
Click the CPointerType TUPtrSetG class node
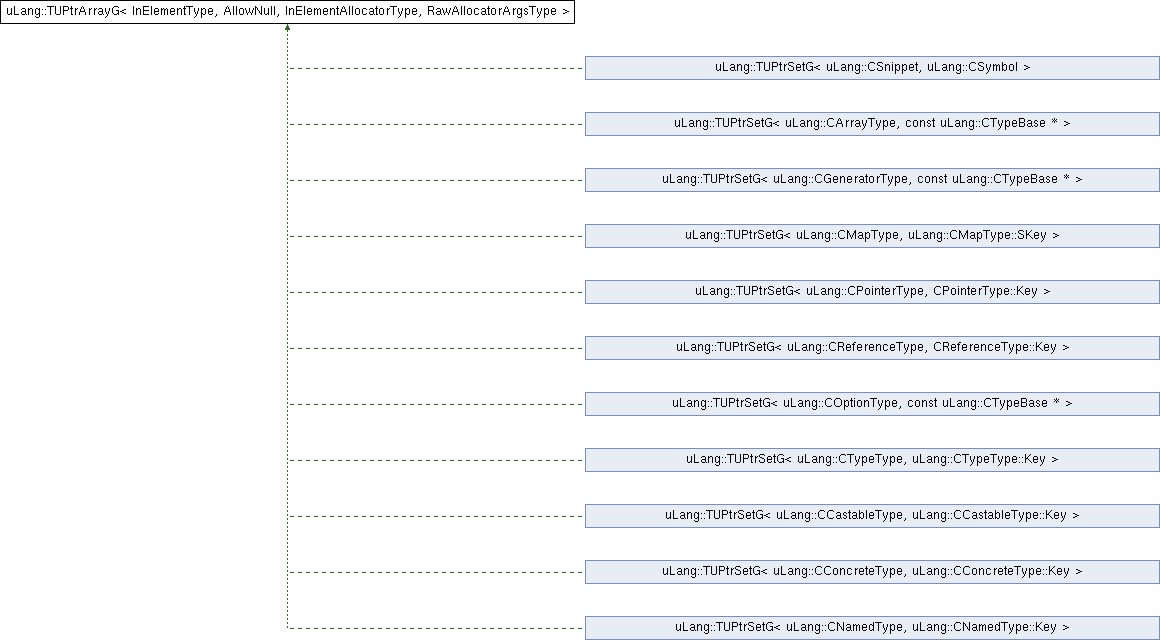click(x=872, y=292)
